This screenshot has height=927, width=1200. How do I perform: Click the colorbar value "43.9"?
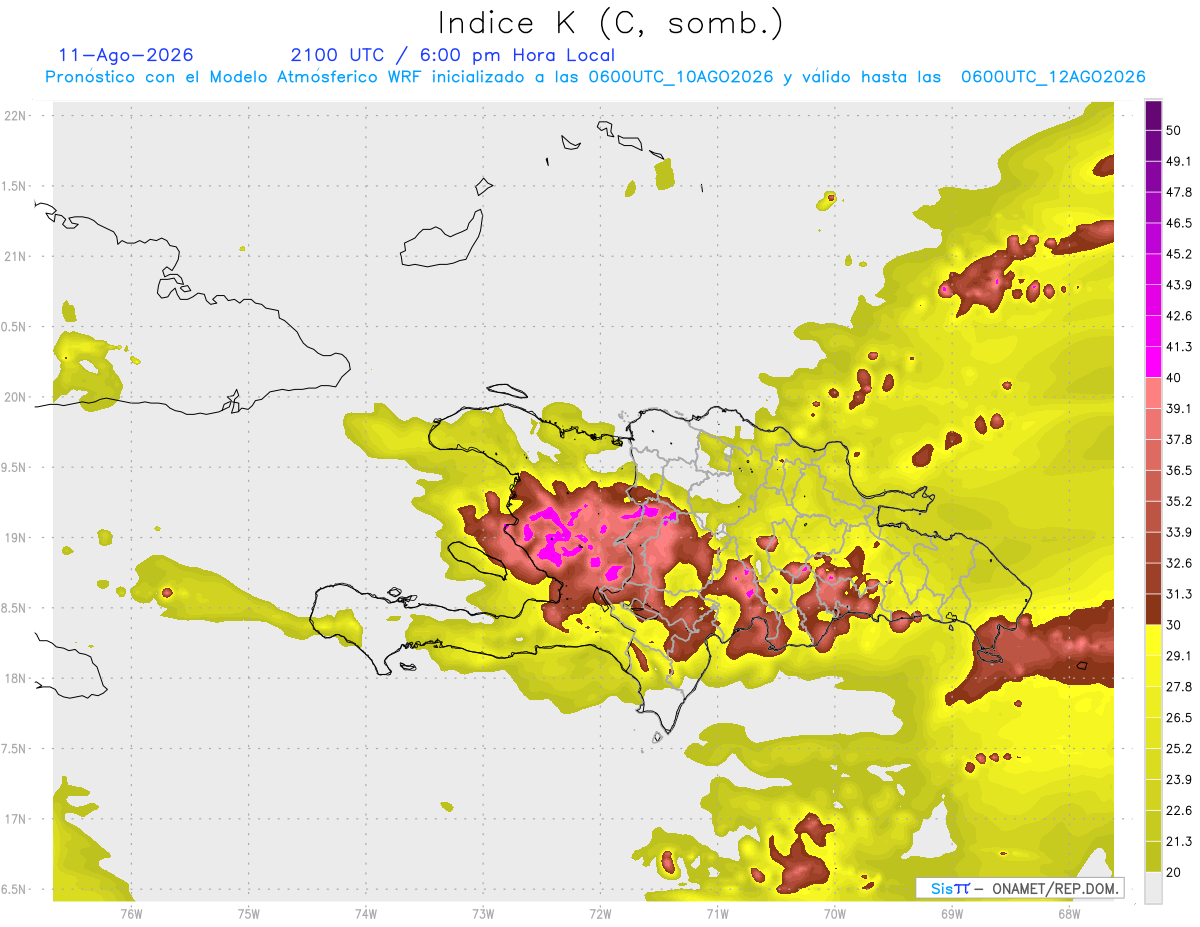1179,285
